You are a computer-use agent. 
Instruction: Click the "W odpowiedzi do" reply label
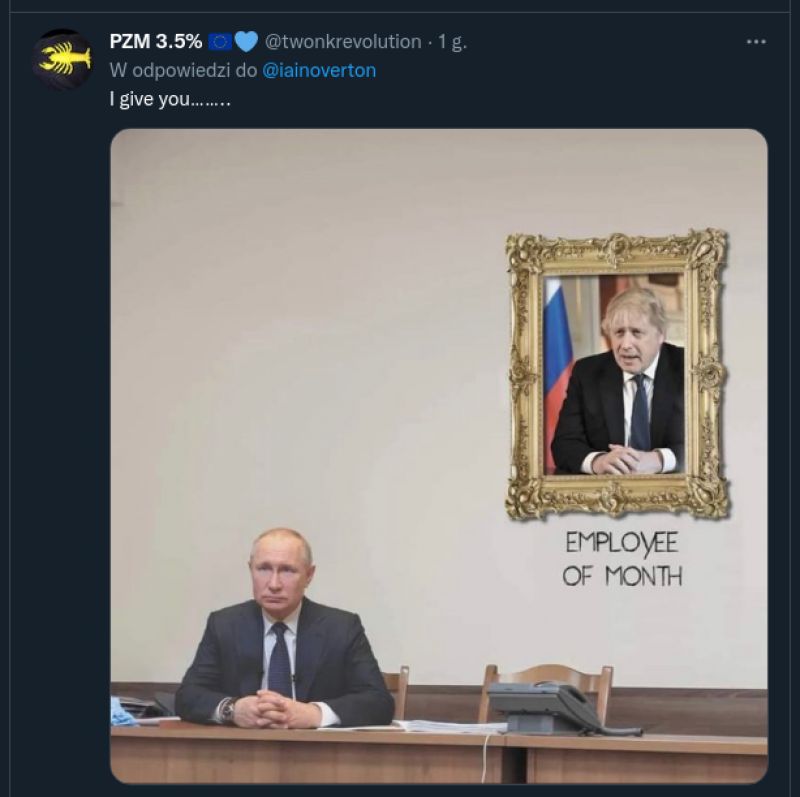pos(184,70)
